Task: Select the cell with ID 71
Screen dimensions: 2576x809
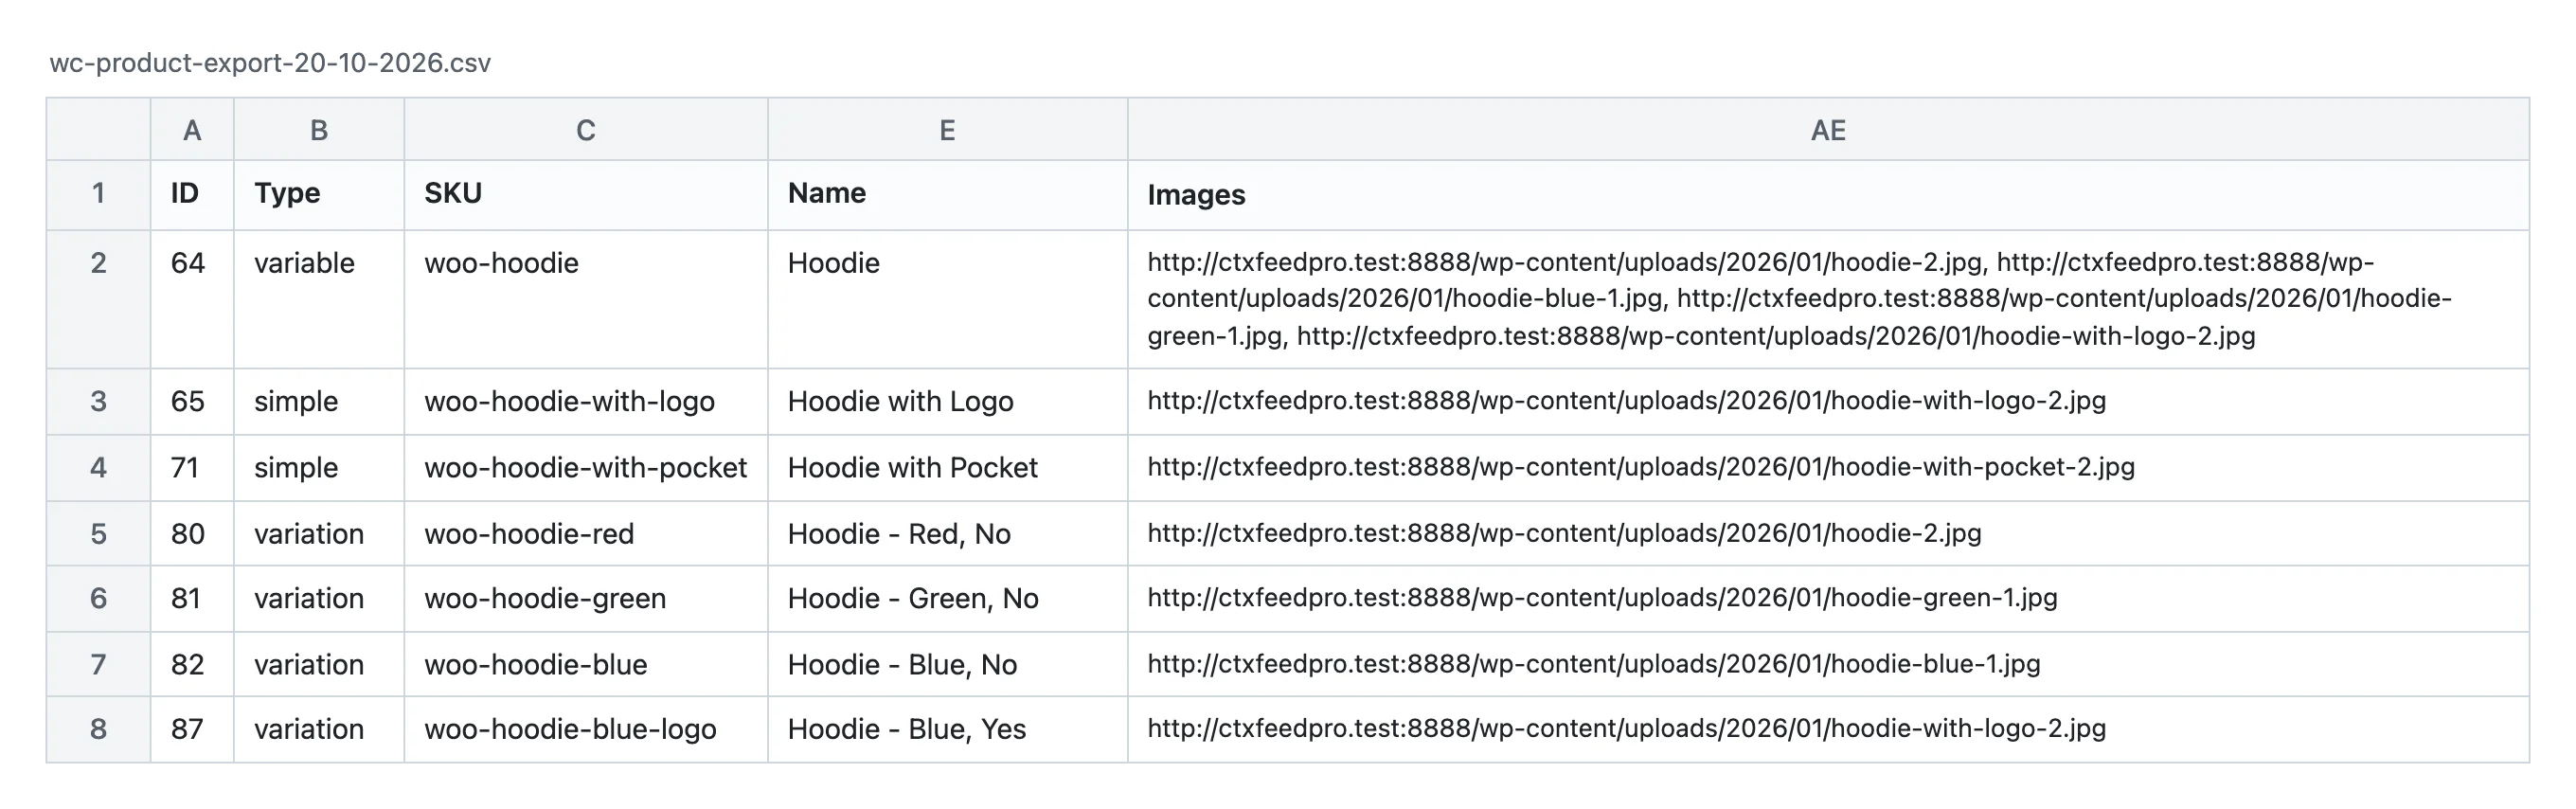Action: 192,467
